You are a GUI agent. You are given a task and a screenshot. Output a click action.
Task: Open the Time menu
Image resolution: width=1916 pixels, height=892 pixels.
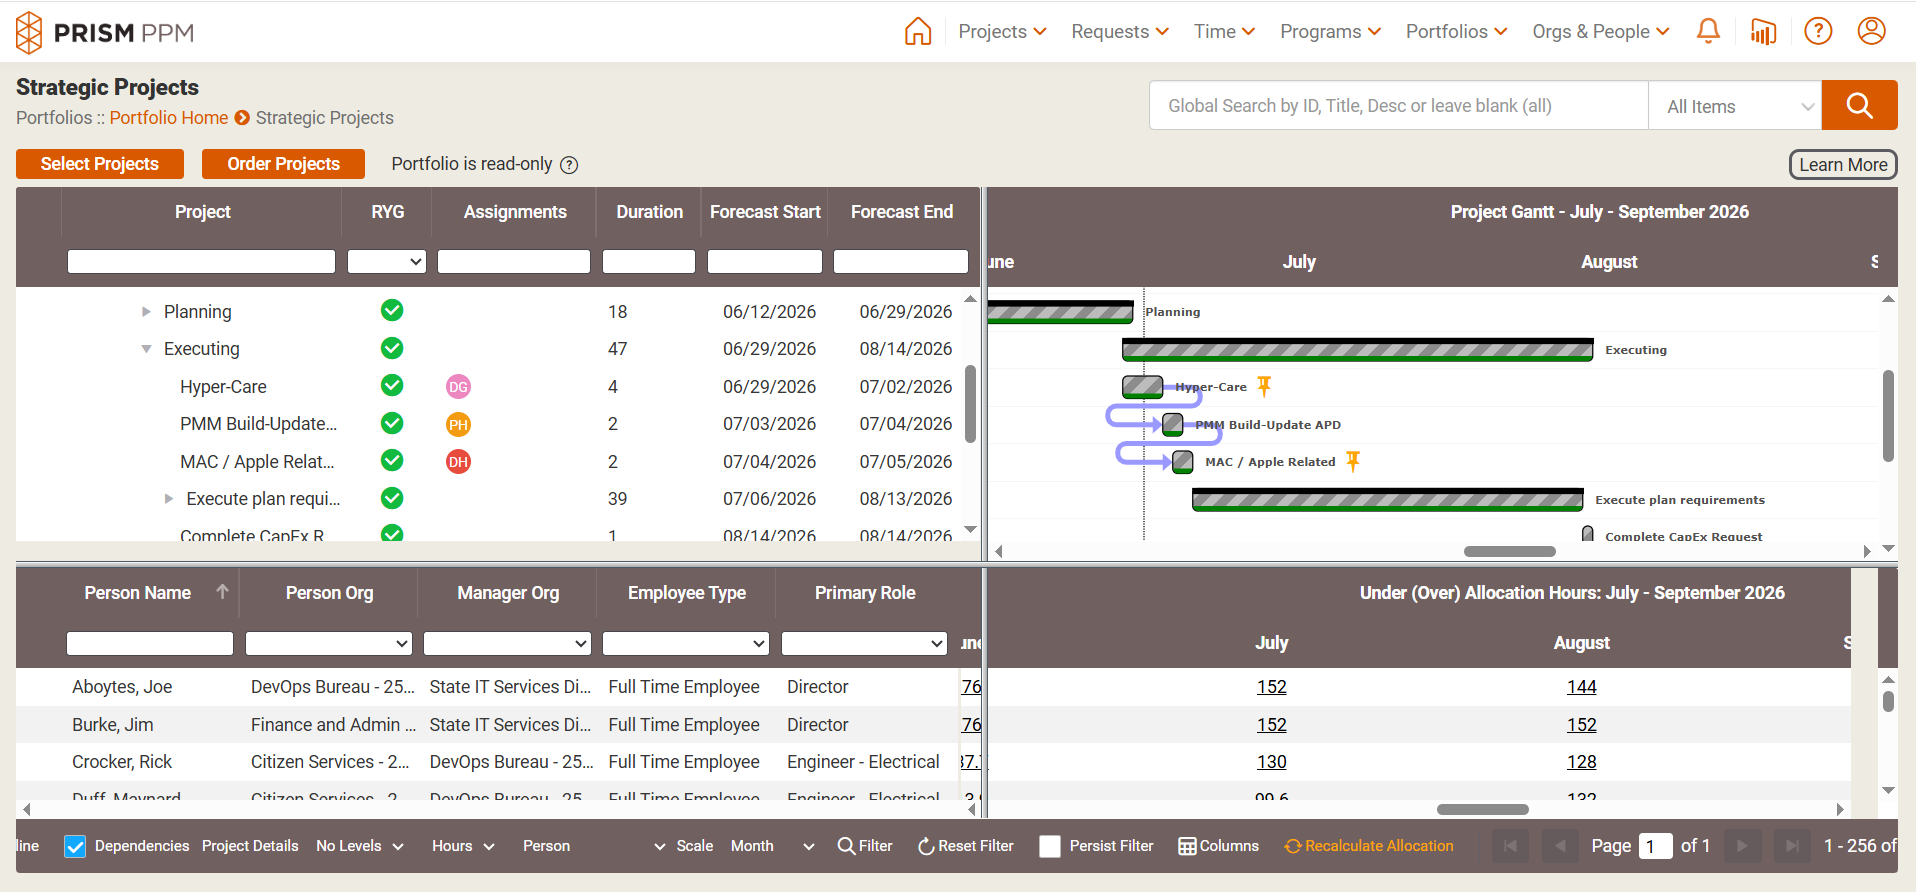tap(1224, 32)
